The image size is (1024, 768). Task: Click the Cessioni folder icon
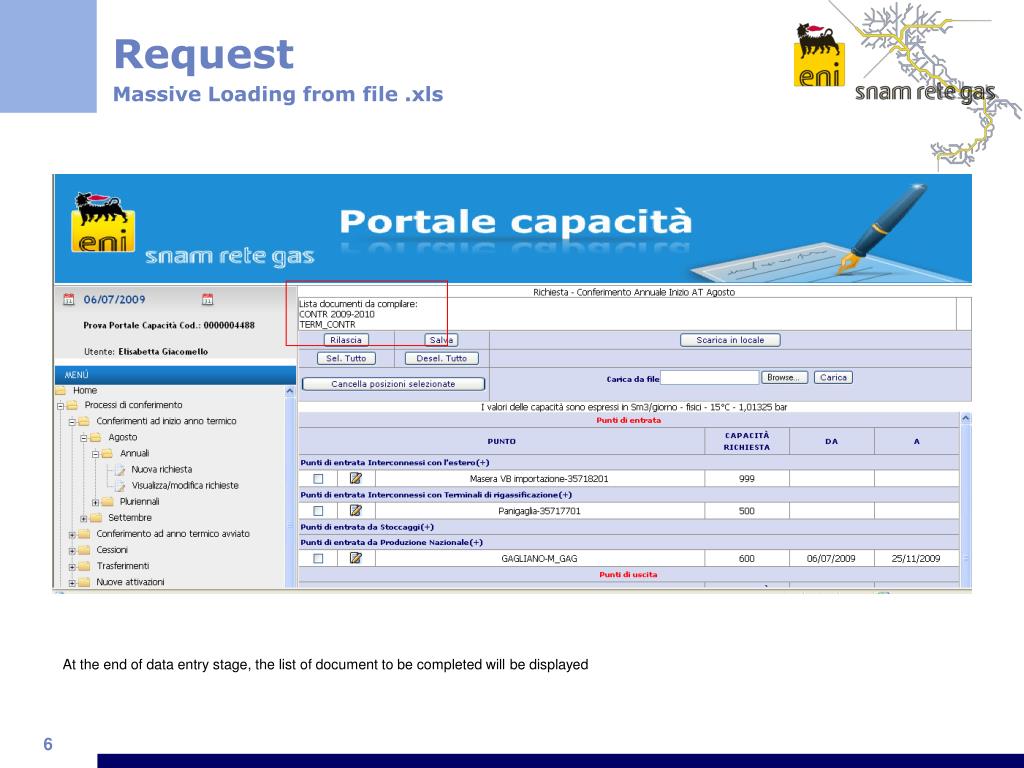(x=84, y=551)
